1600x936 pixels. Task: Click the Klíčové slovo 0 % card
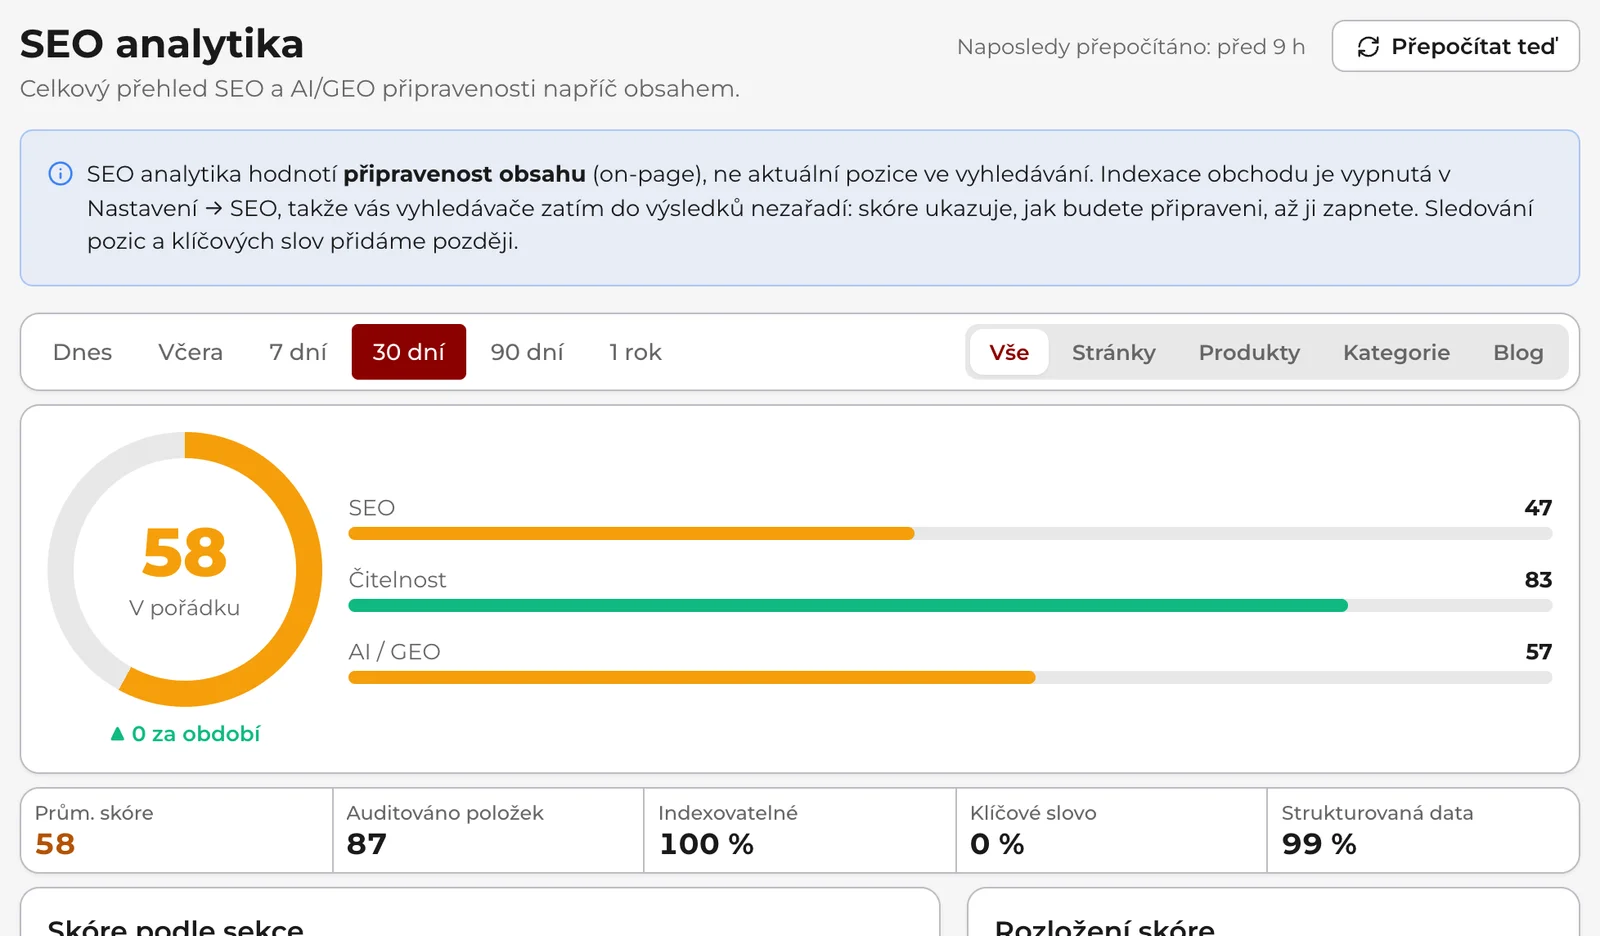point(1112,830)
